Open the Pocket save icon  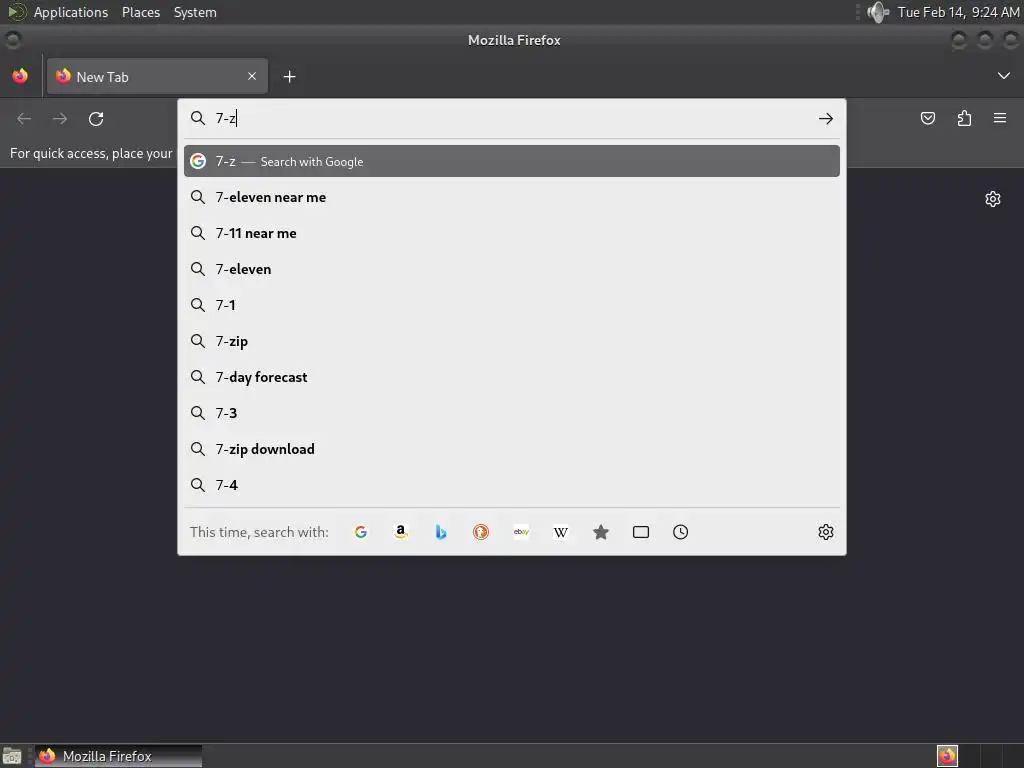928,118
